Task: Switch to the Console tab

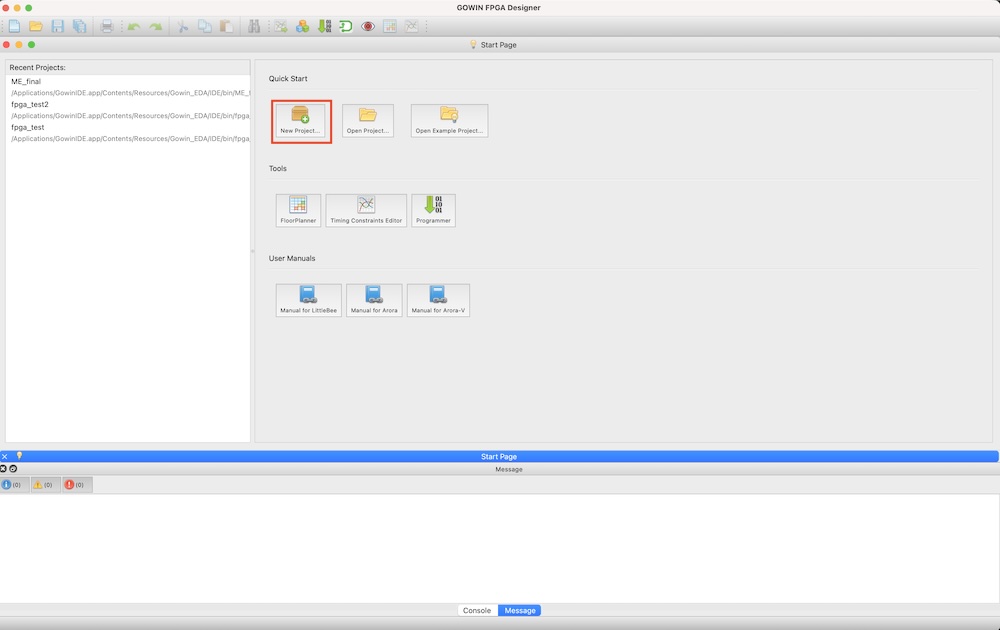Action: click(x=477, y=610)
